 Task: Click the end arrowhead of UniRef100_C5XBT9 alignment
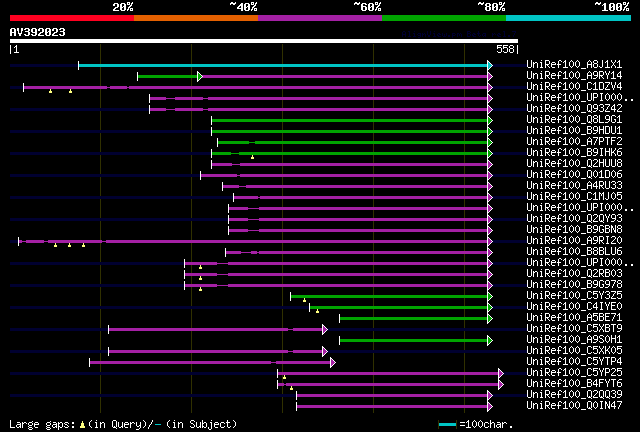325,329
